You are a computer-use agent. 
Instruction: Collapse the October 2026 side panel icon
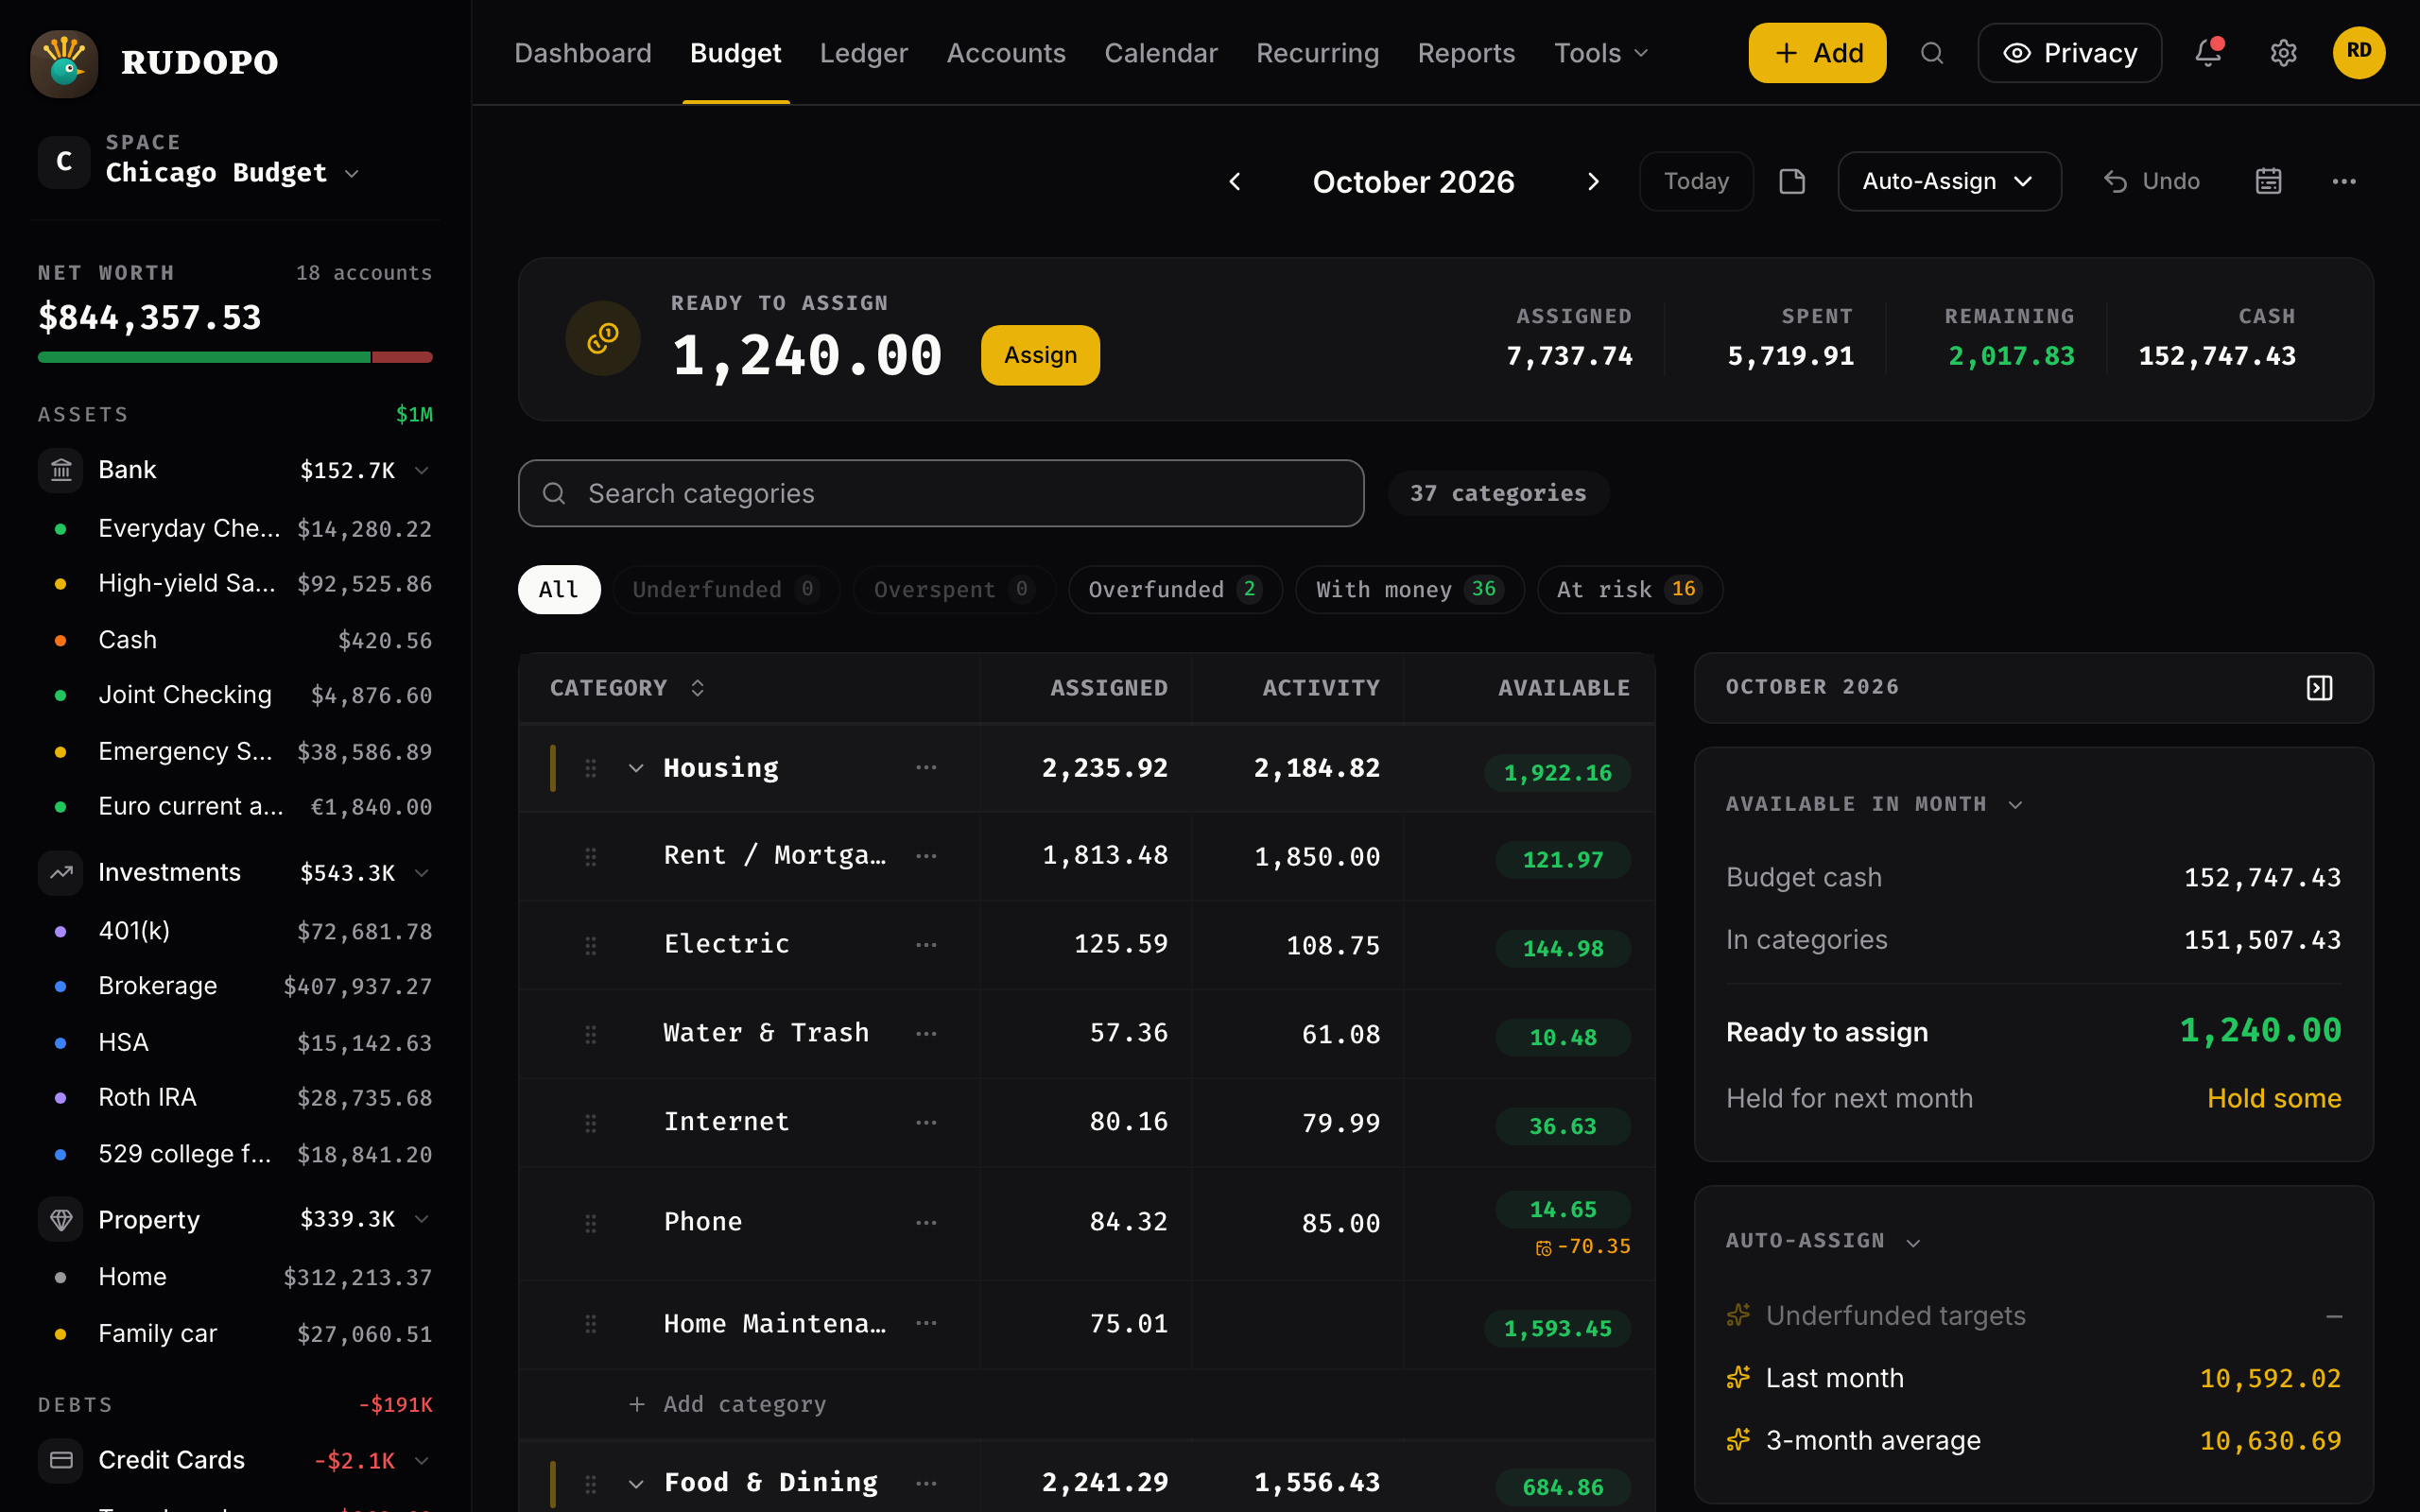[2319, 688]
